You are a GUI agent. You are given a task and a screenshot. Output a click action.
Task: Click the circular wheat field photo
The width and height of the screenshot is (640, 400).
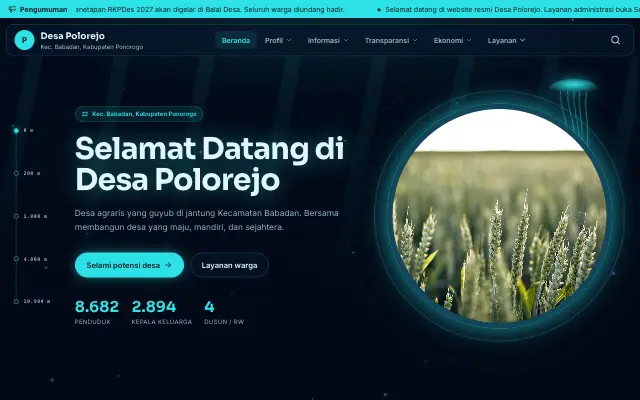[x=500, y=216]
